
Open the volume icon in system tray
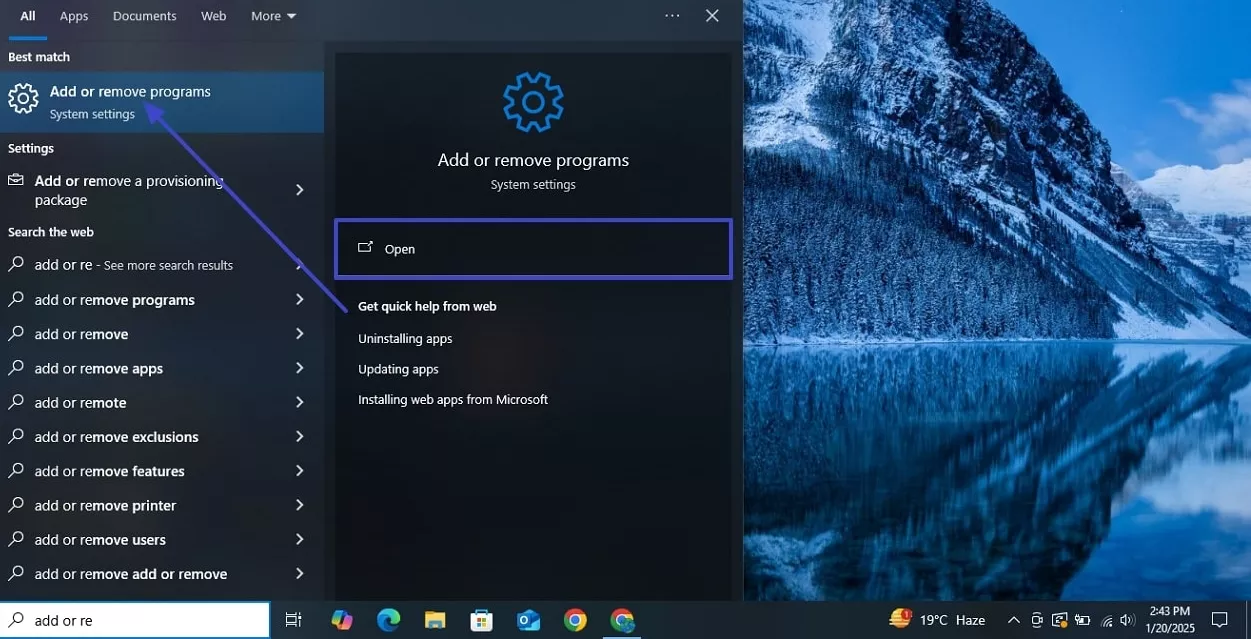[x=1128, y=620]
